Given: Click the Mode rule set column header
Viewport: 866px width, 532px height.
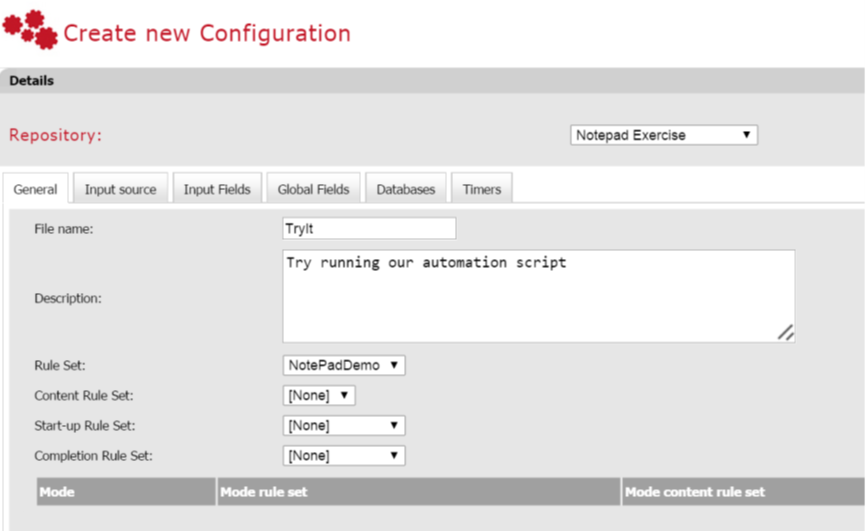Looking at the screenshot, I should [x=418, y=492].
